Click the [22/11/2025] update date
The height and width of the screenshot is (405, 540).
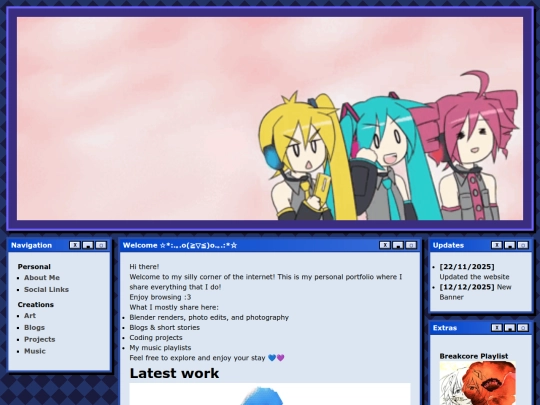467,267
